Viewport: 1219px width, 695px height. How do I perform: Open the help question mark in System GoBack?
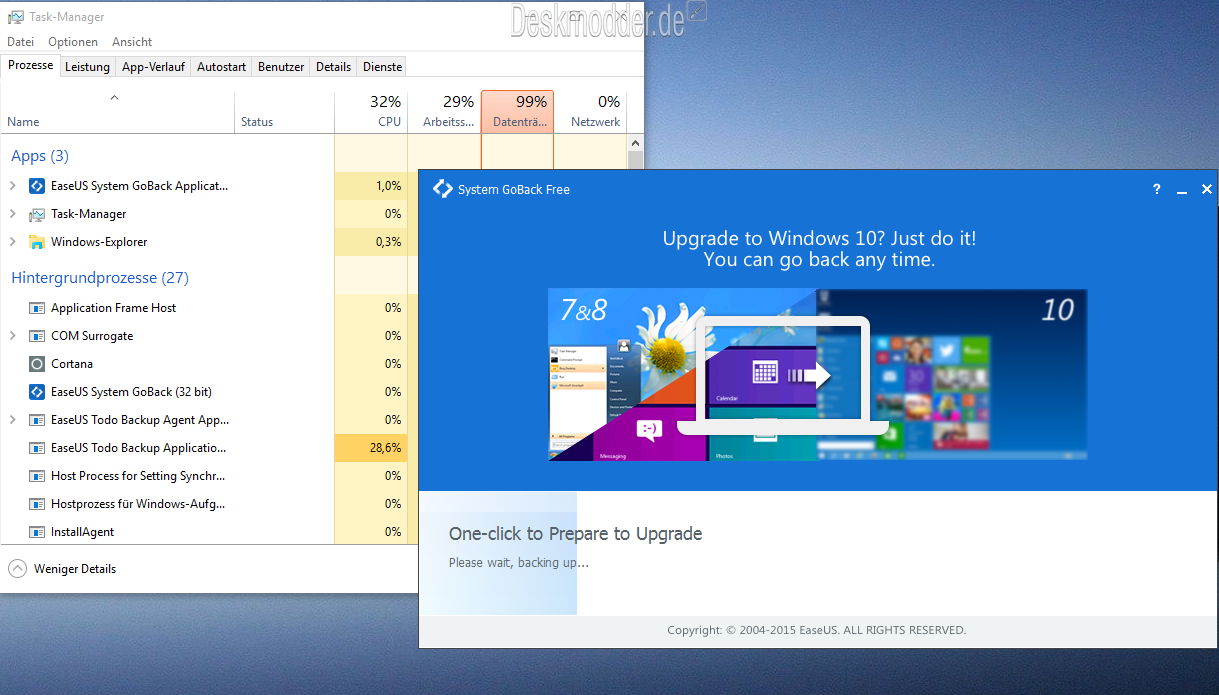pos(1157,189)
